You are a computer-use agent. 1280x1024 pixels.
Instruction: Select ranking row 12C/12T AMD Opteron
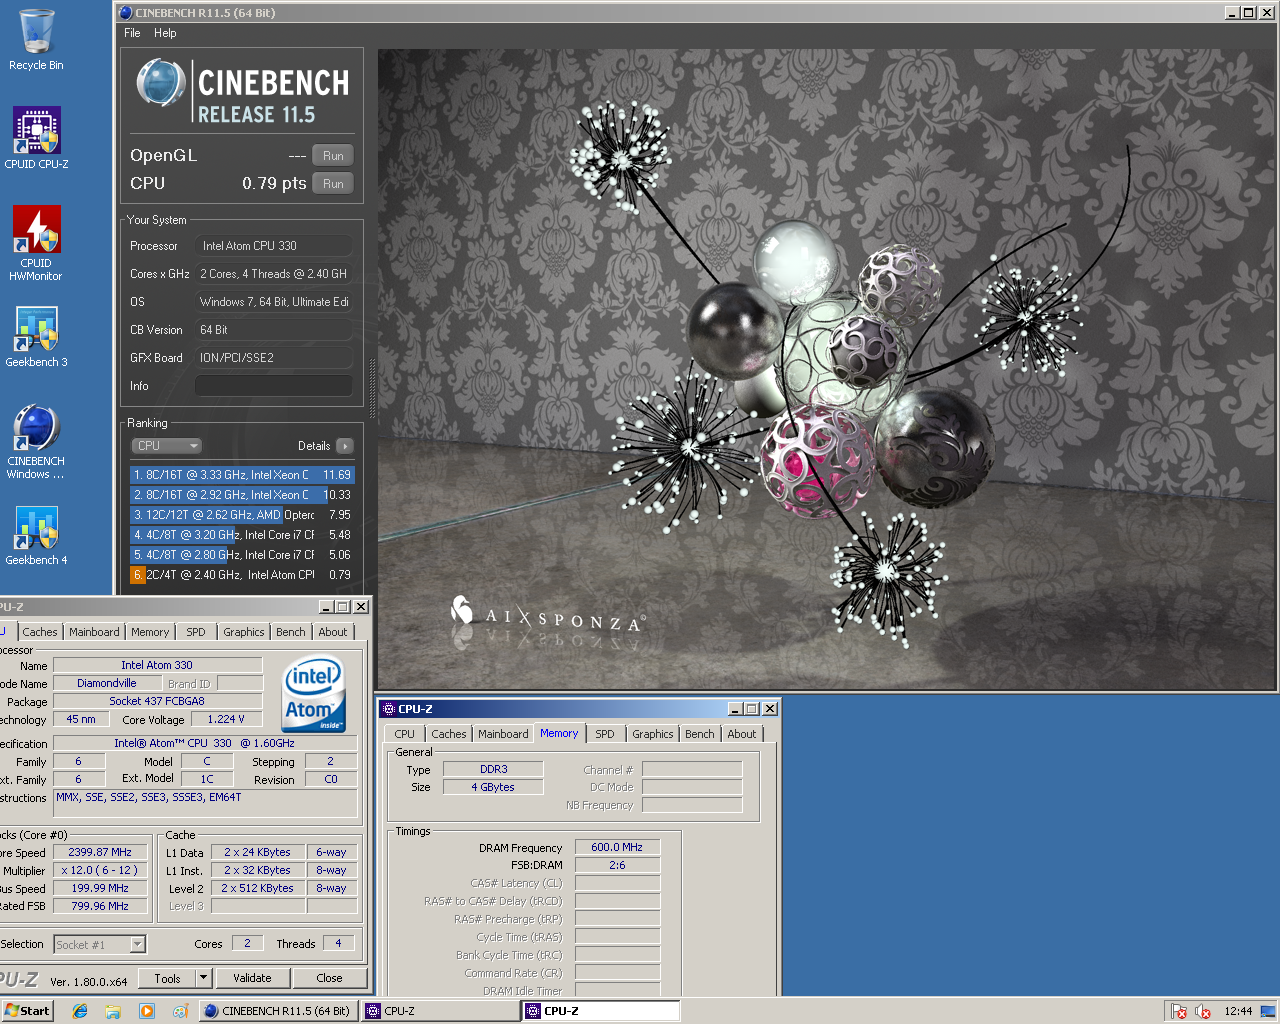click(242, 515)
